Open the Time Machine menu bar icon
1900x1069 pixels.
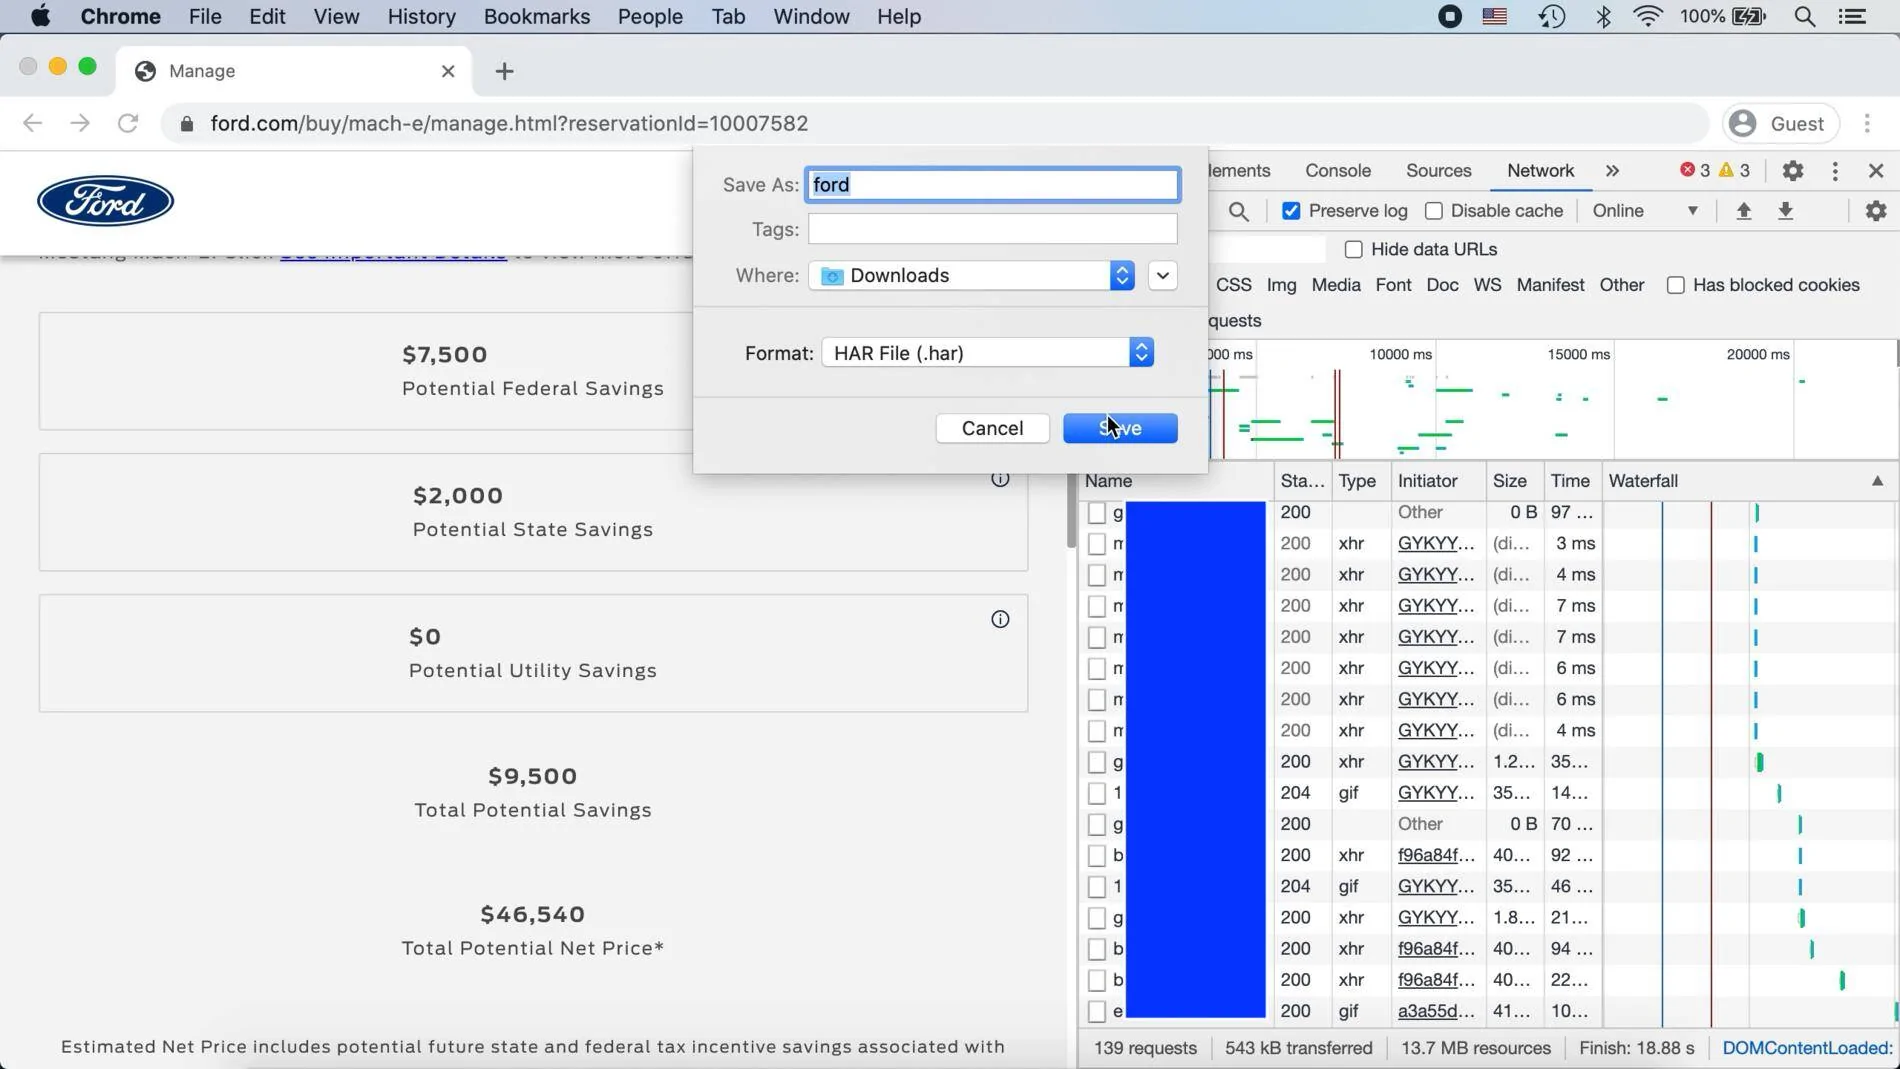(1552, 16)
